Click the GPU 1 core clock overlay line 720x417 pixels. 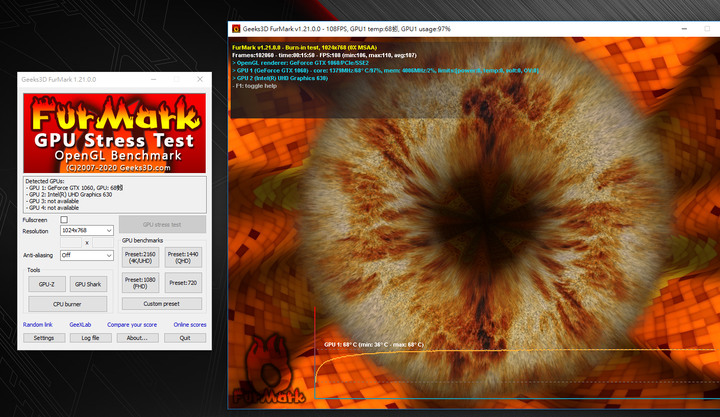[x=385, y=71]
